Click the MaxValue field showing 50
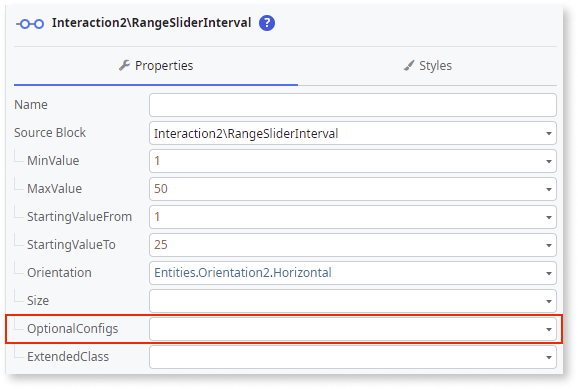578x389 pixels. point(353,189)
